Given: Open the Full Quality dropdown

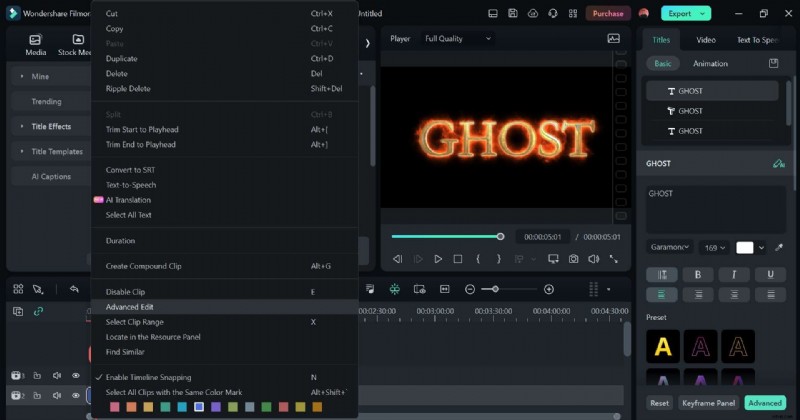Looking at the screenshot, I should 458,39.
